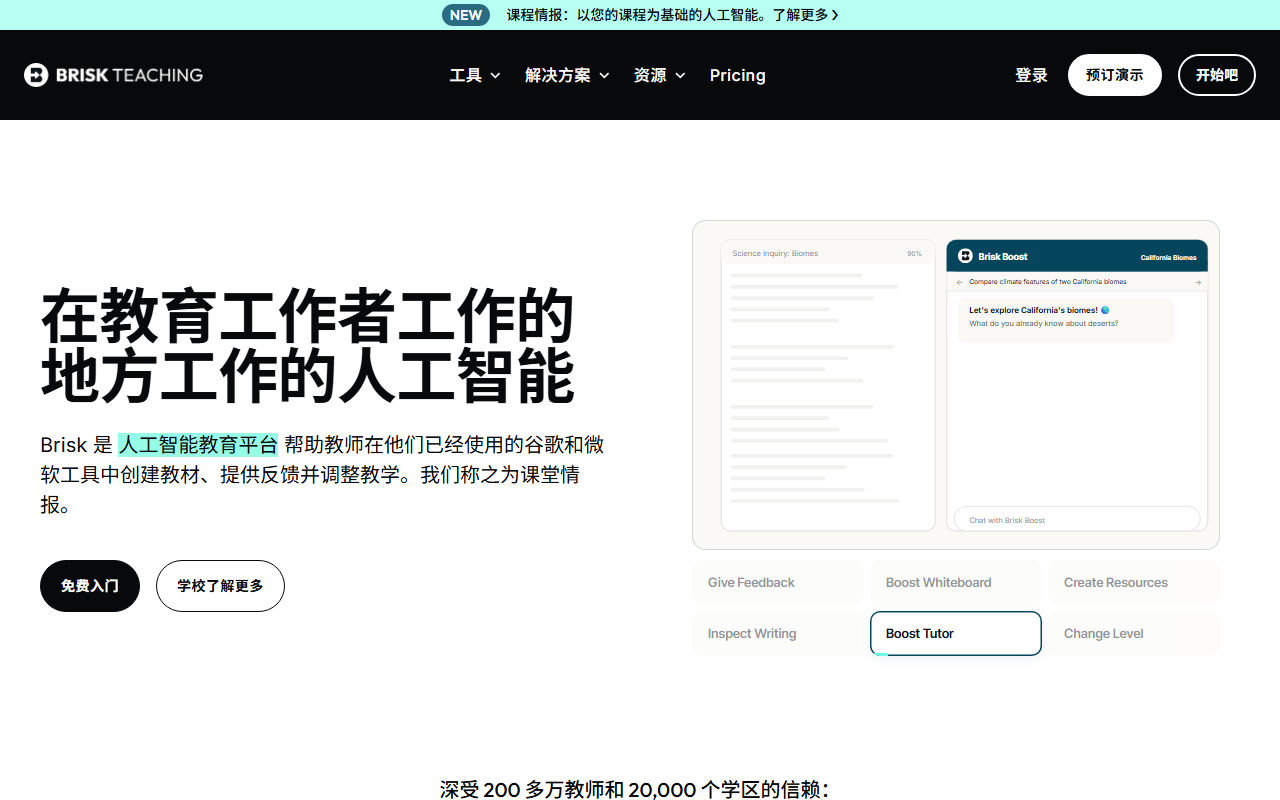Click the forward arrow in Brisk Boost panel

(x=1198, y=282)
